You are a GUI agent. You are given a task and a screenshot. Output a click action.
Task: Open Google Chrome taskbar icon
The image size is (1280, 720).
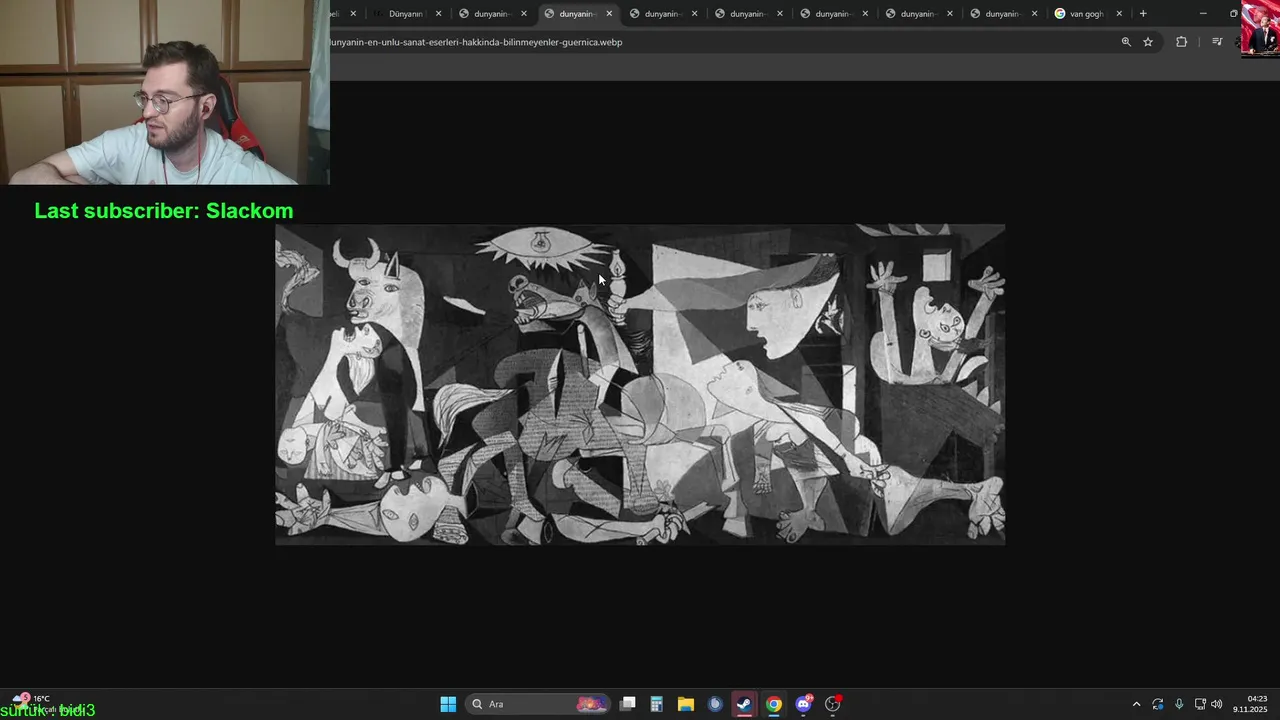(x=774, y=704)
